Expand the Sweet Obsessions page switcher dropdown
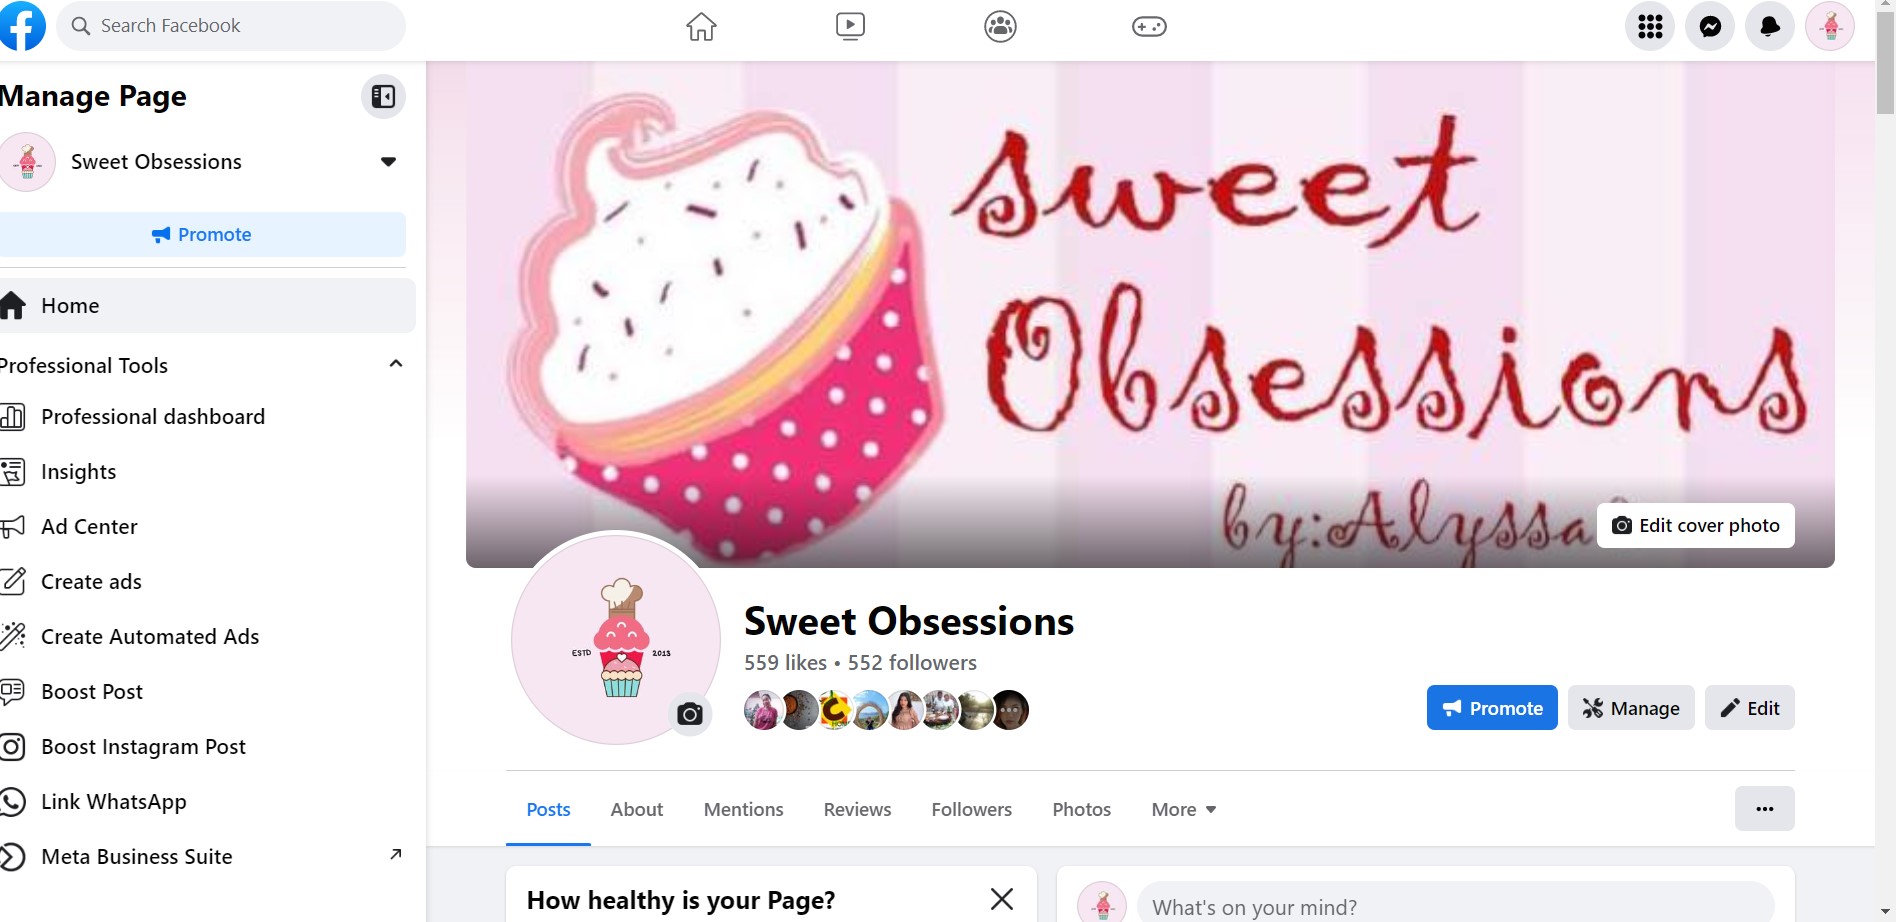Image resolution: width=1896 pixels, height=922 pixels. (388, 162)
